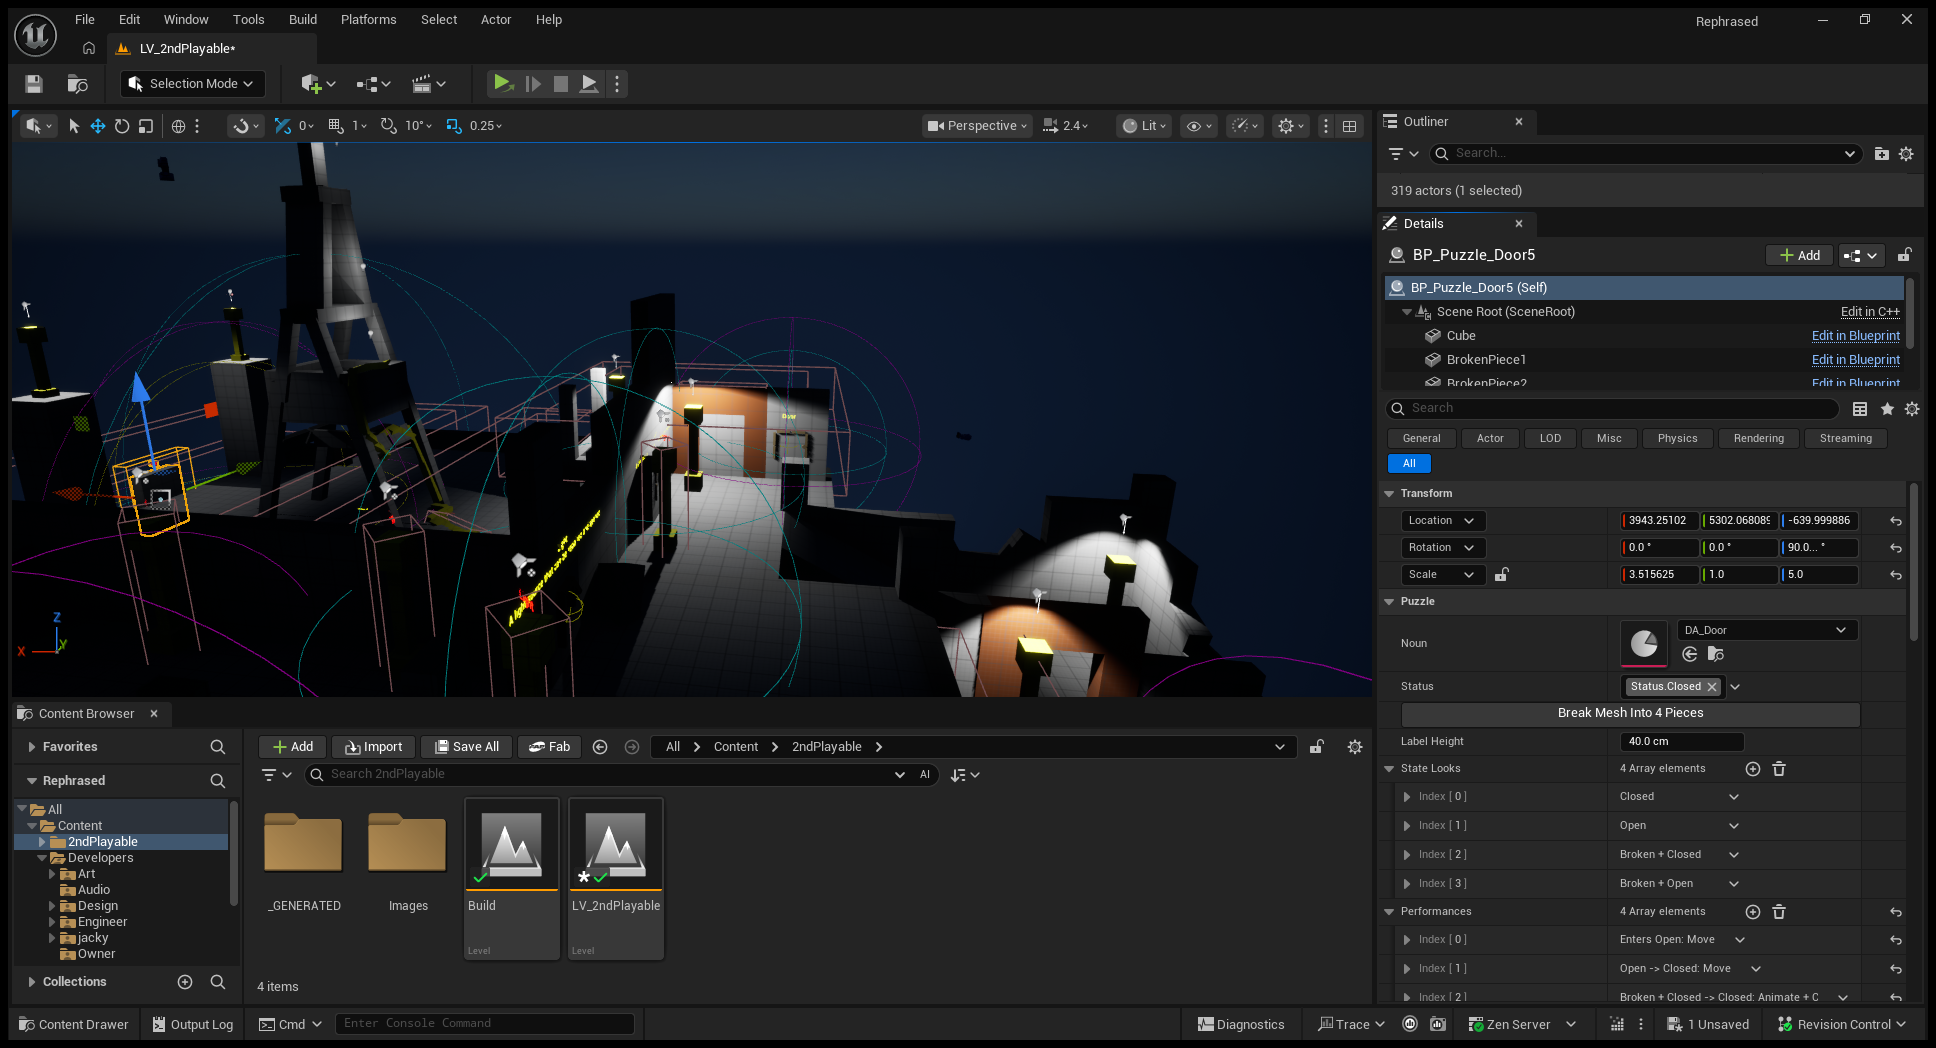Browse to Noun asset in Content Browser icon
This screenshot has width=1936, height=1048.
1716,654
